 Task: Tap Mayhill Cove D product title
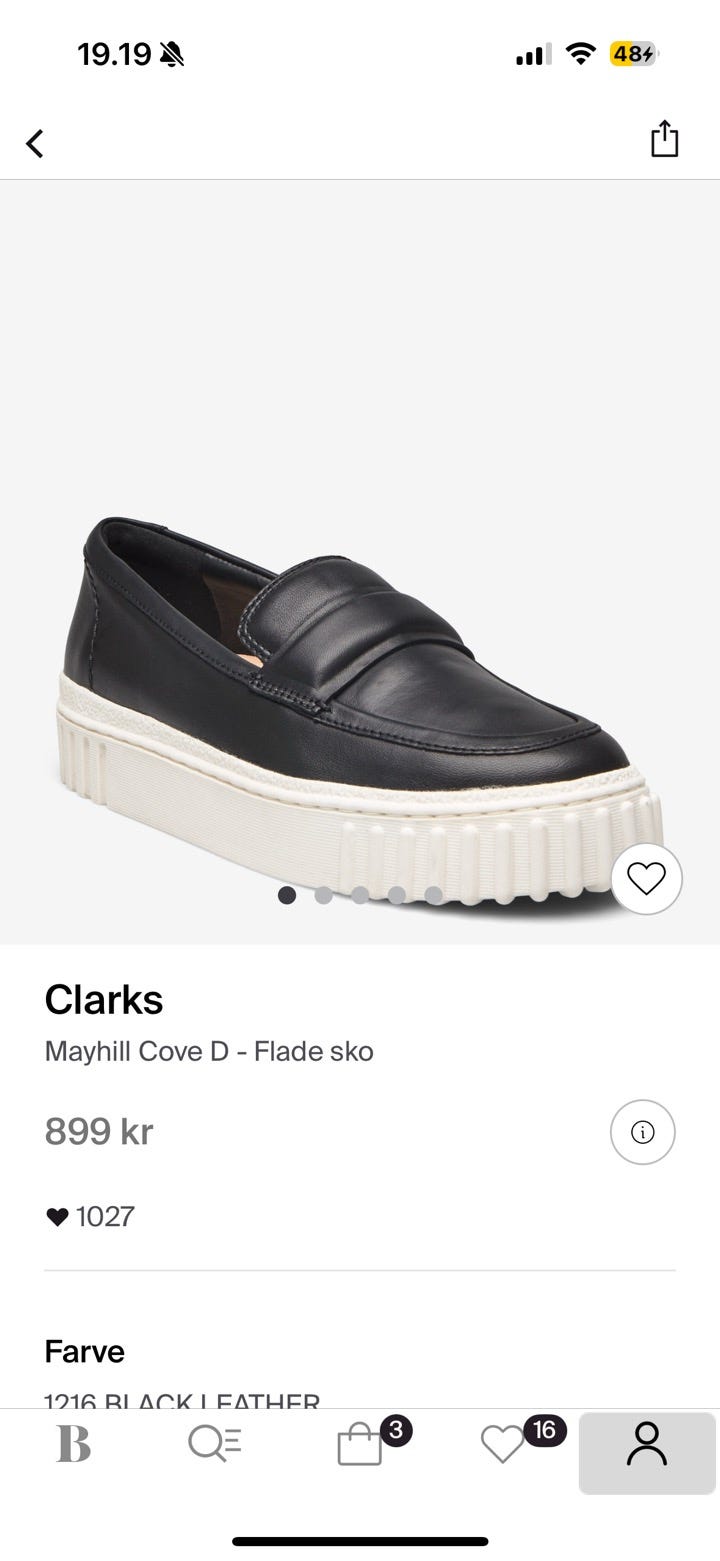coord(209,1051)
